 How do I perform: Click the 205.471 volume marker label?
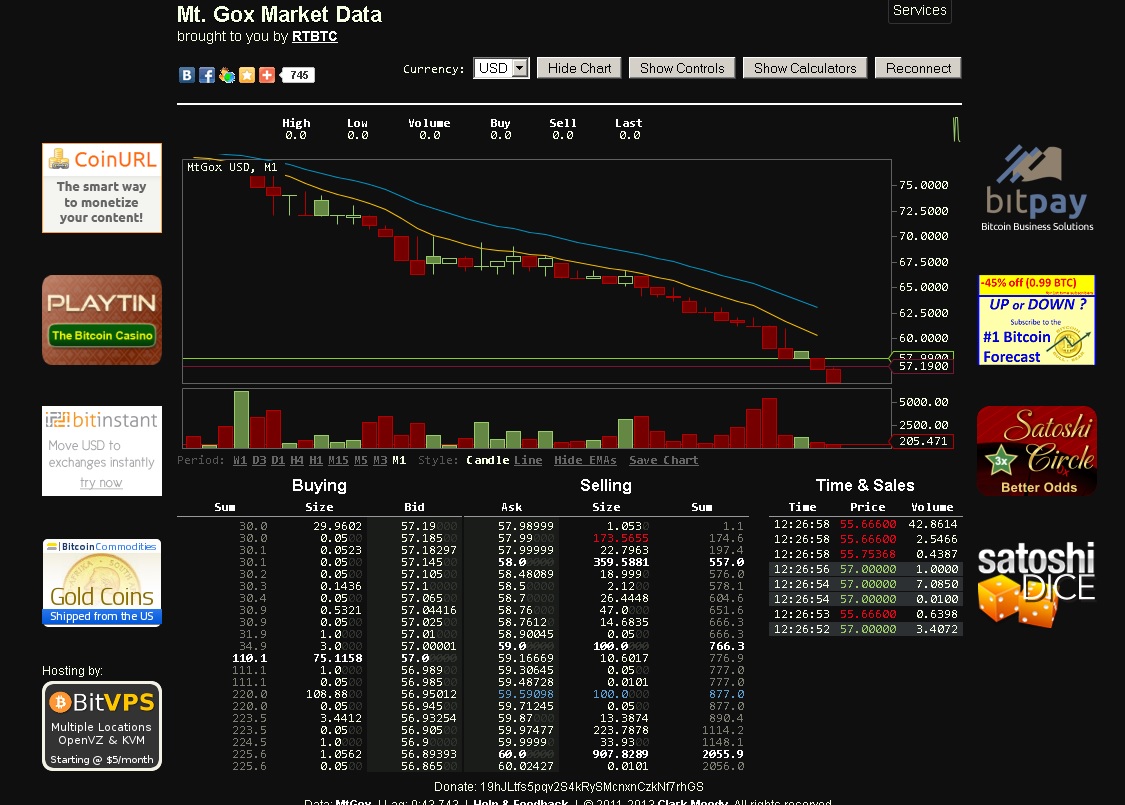[923, 441]
